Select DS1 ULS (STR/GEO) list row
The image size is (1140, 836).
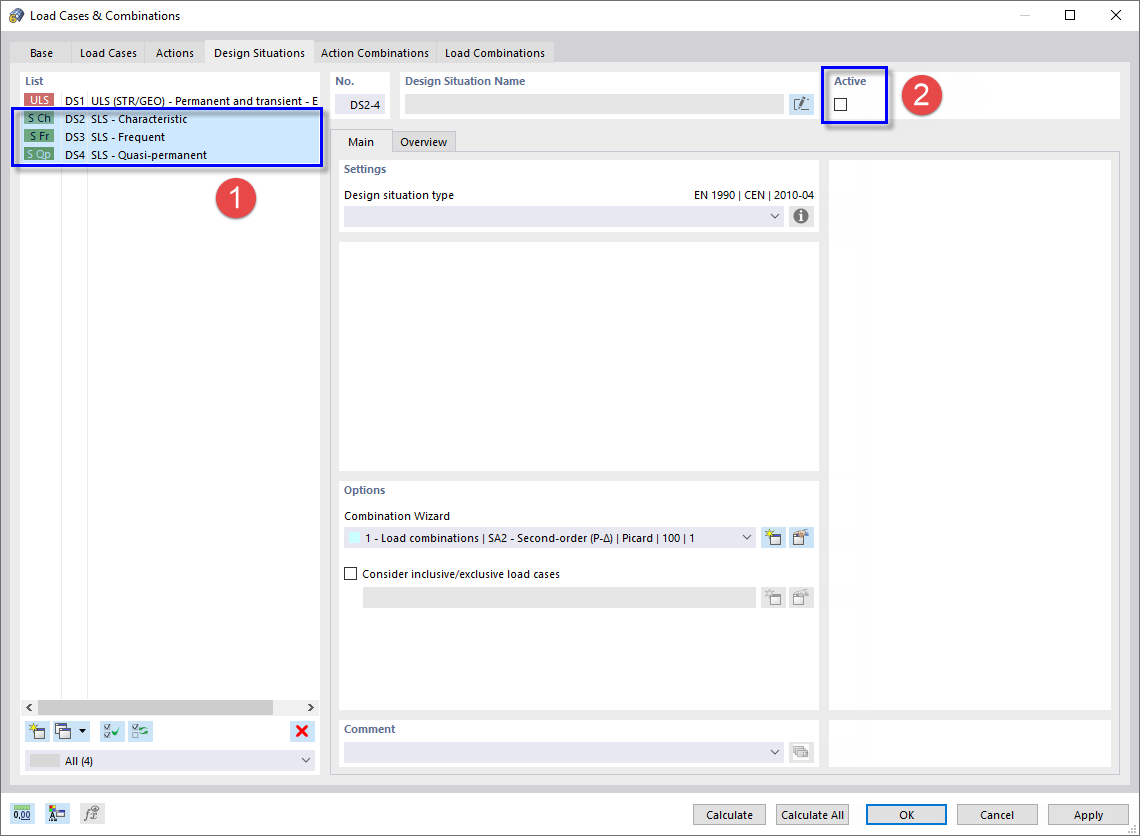pyautogui.click(x=171, y=101)
